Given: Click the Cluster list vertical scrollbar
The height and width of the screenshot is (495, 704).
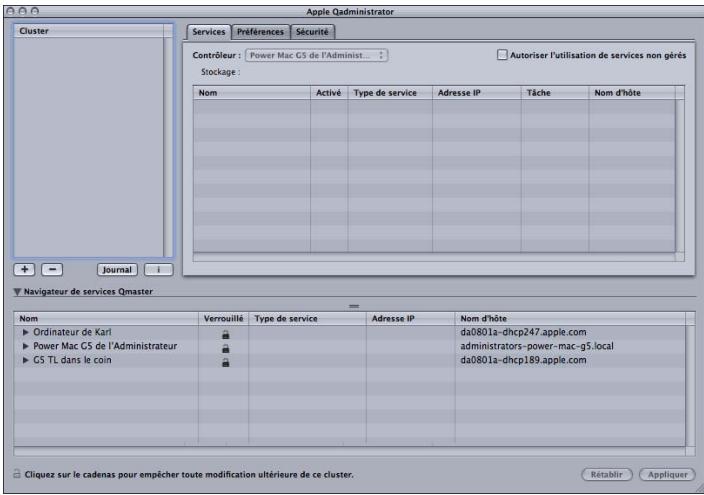Looking at the screenshot, I should [168, 147].
